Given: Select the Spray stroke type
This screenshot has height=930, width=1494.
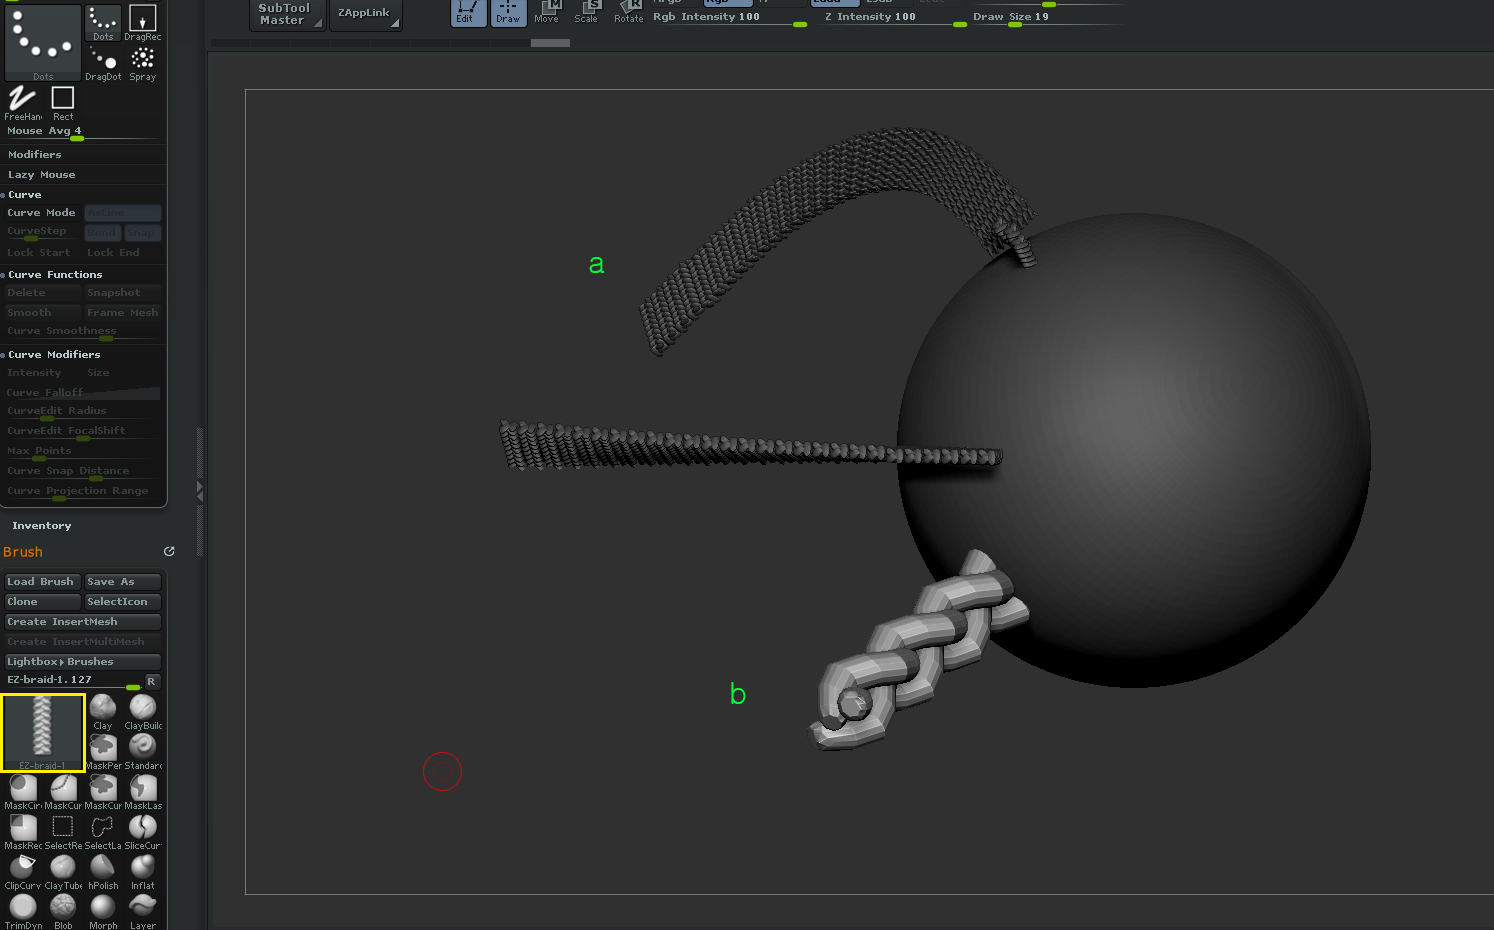Looking at the screenshot, I should (142, 58).
